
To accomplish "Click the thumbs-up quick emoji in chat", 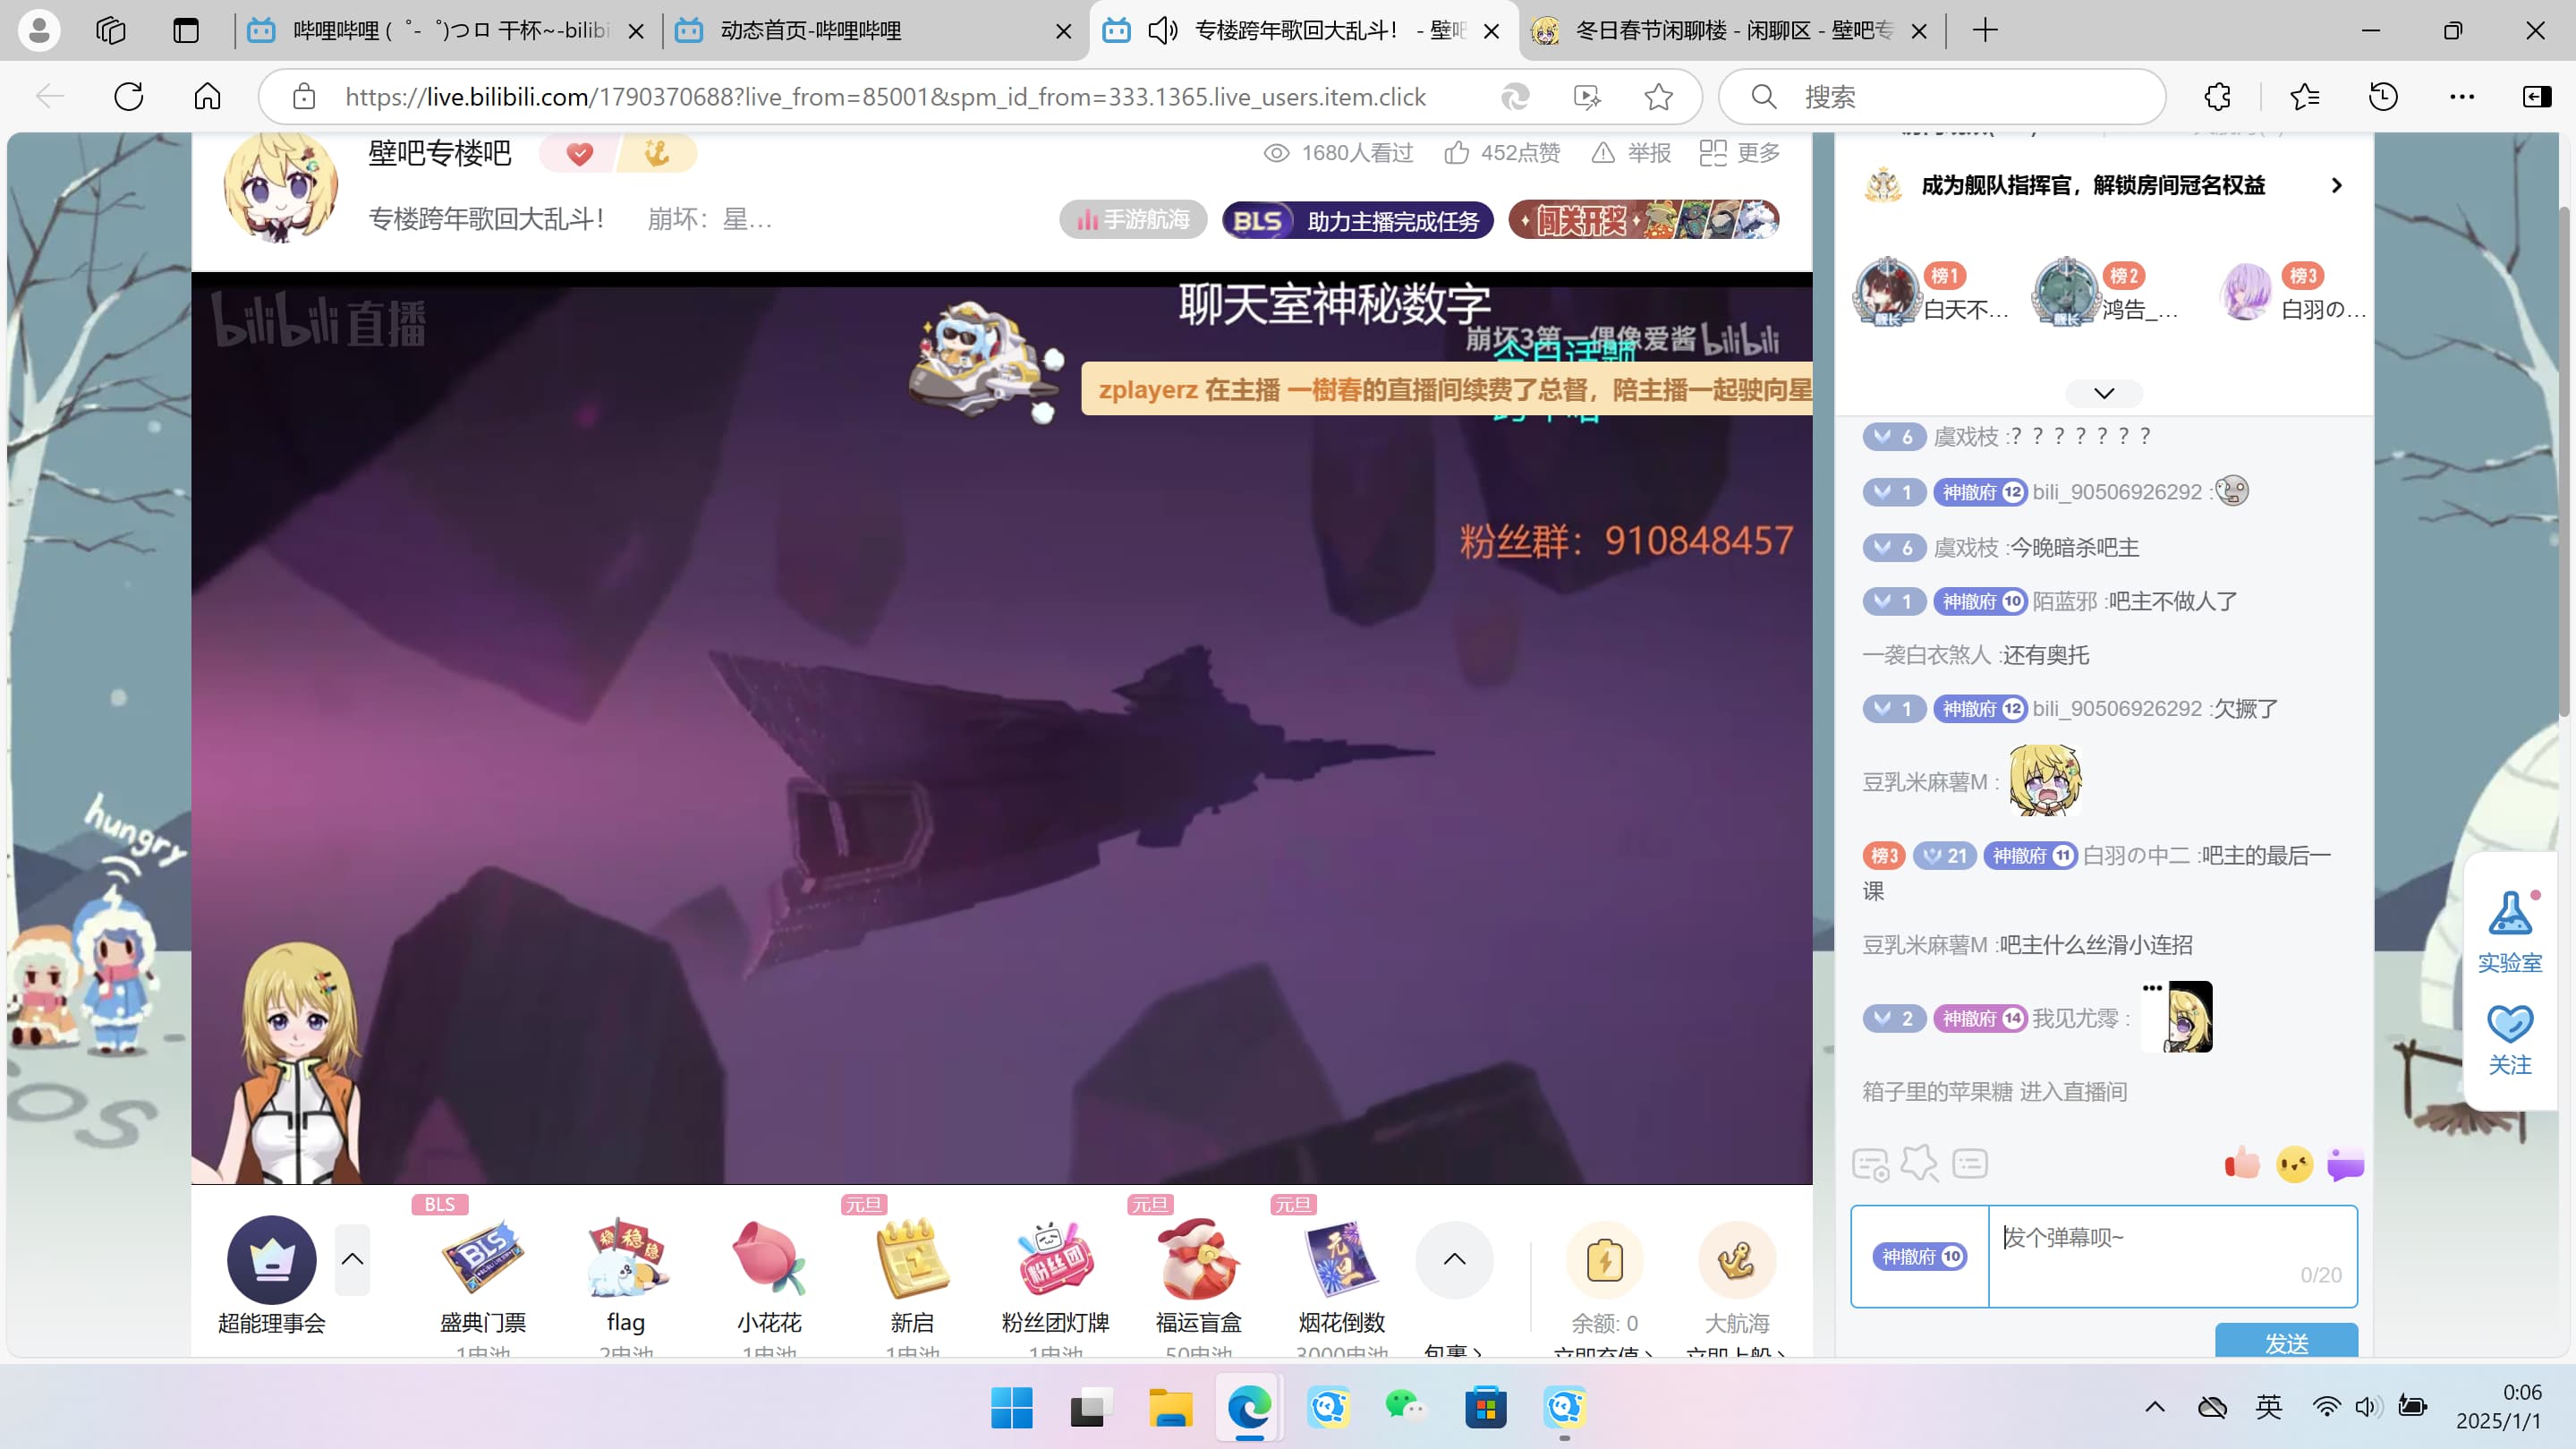I will tap(2241, 1164).
